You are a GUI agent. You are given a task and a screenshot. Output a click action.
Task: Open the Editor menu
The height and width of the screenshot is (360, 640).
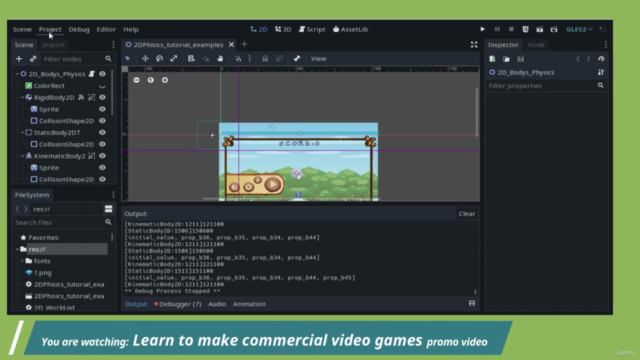point(106,29)
